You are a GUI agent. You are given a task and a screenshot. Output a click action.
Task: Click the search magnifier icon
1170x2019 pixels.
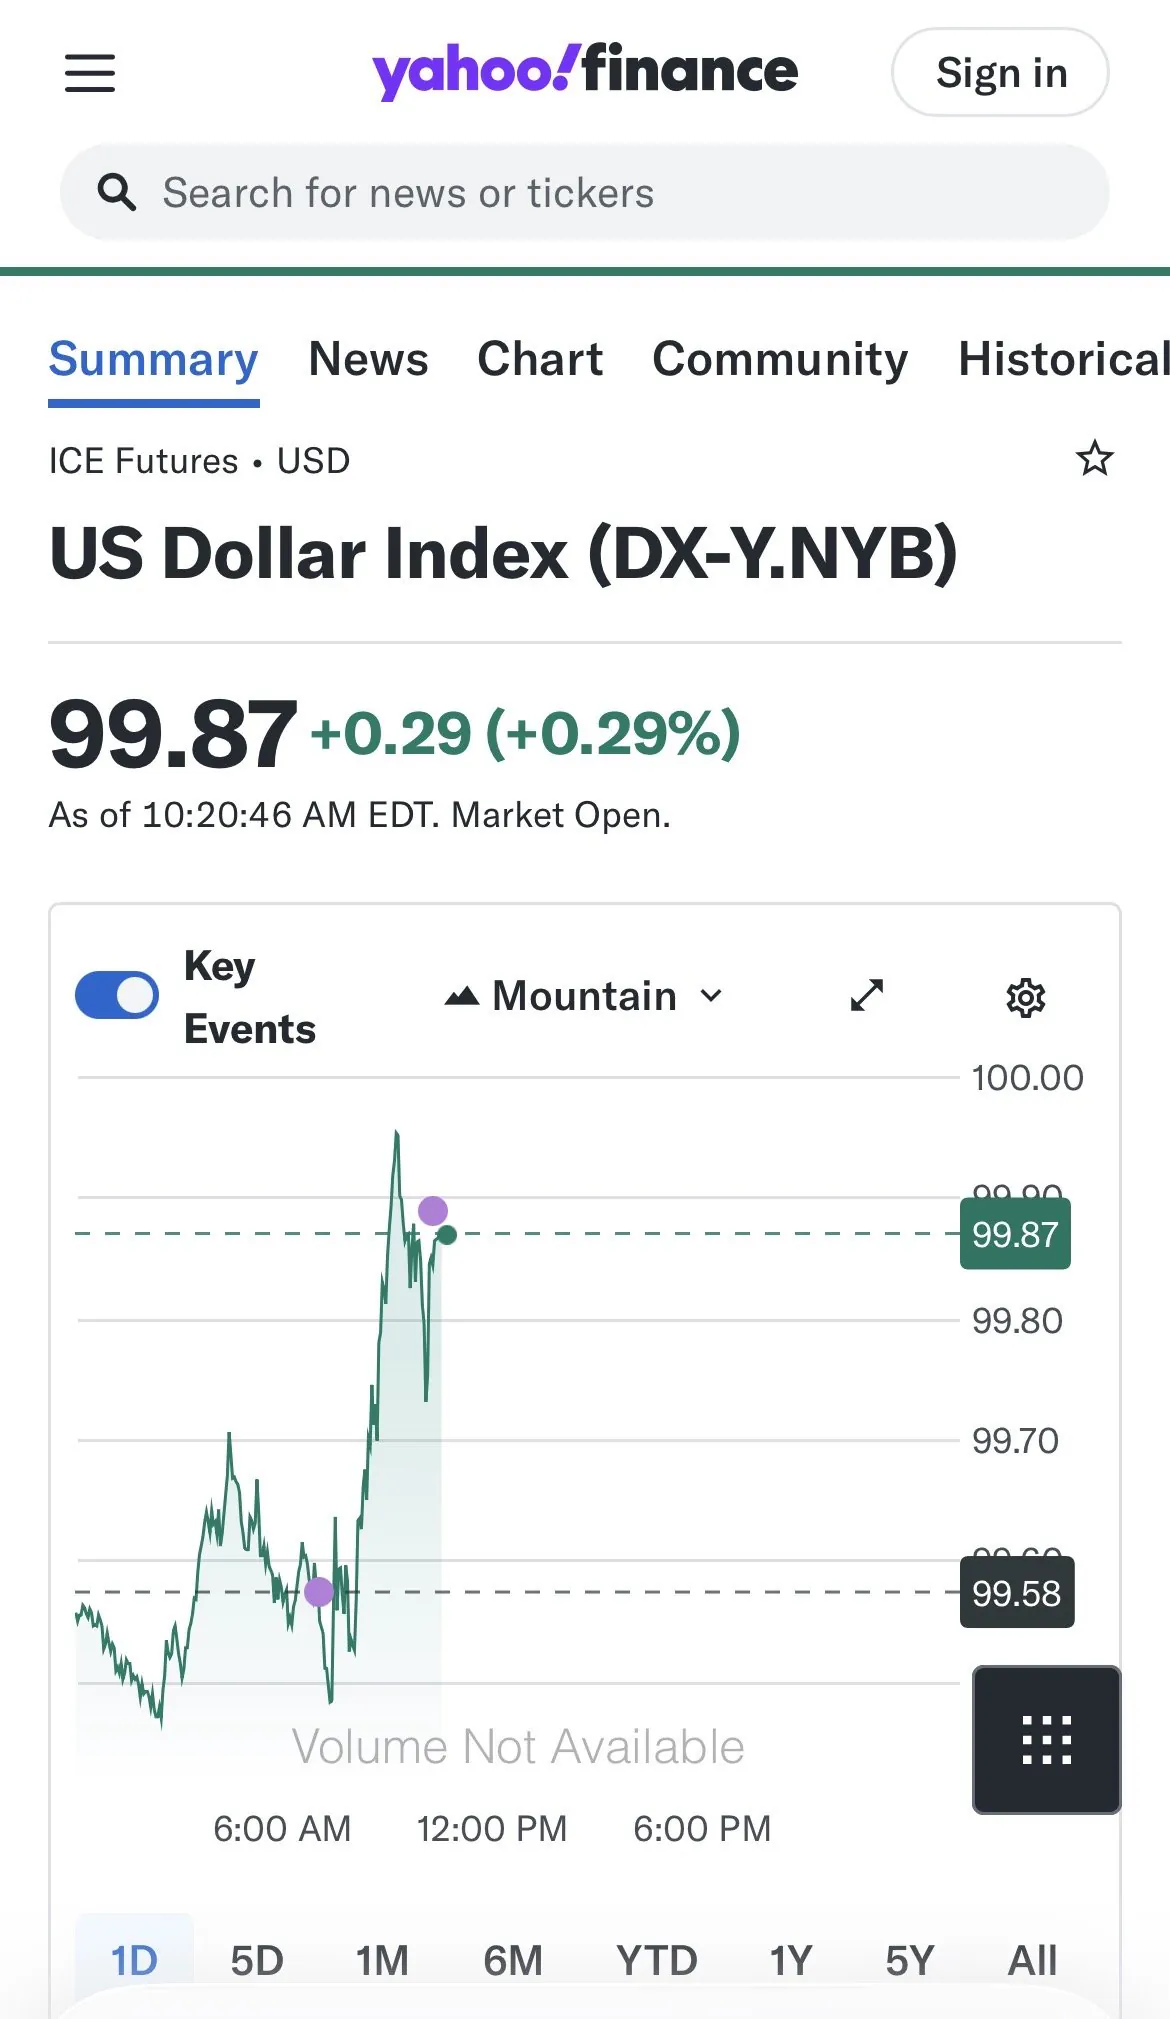click(117, 192)
